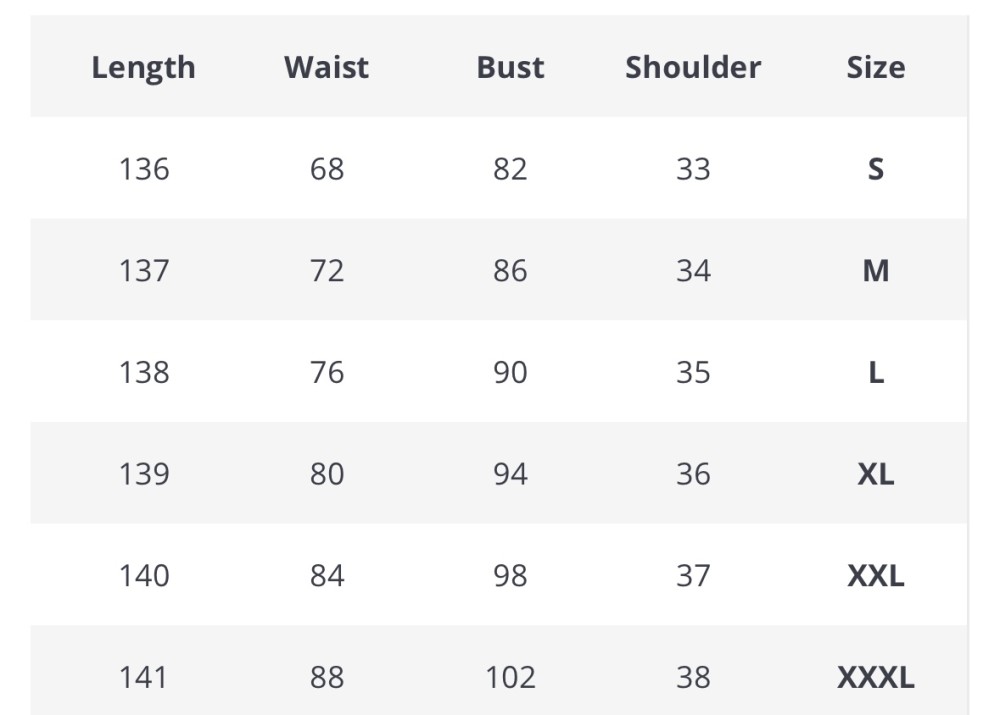Select the waist value 72
The image size is (1000, 715).
pyautogui.click(x=327, y=271)
